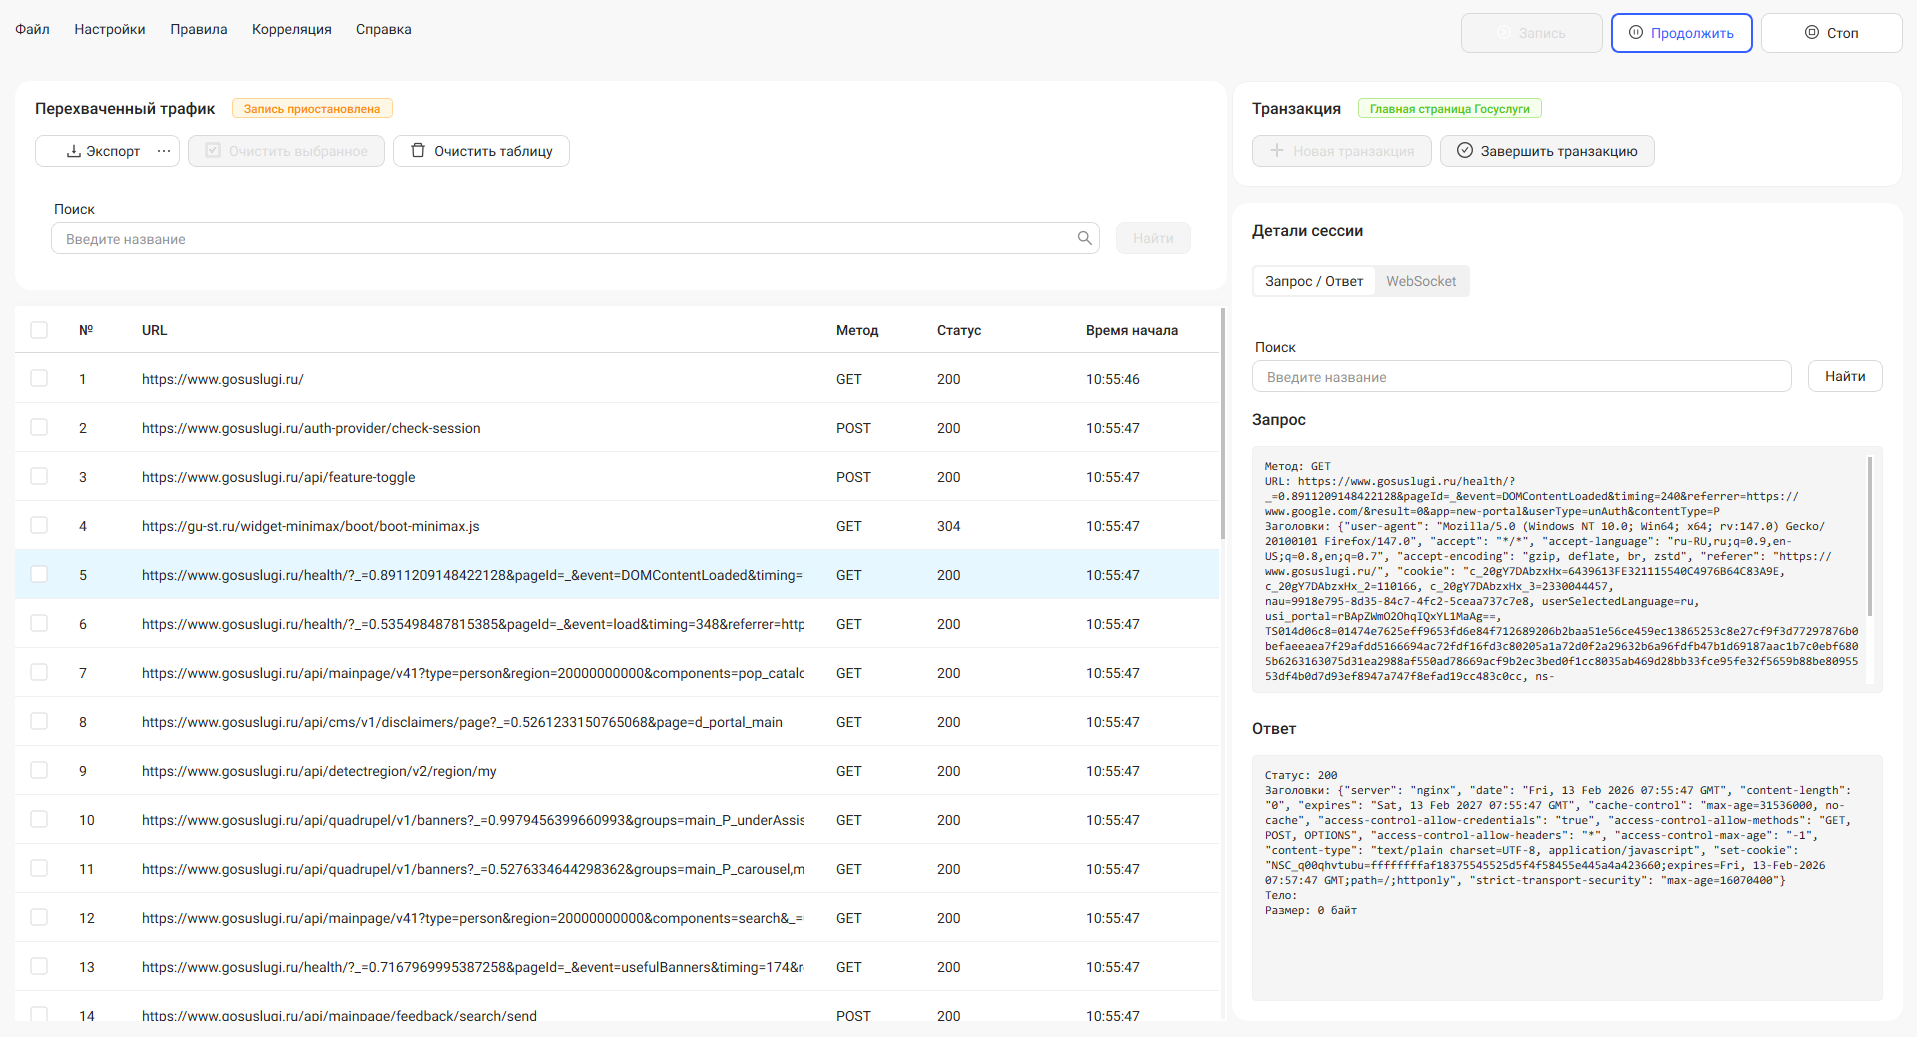Open the Правила menu

(x=198, y=29)
